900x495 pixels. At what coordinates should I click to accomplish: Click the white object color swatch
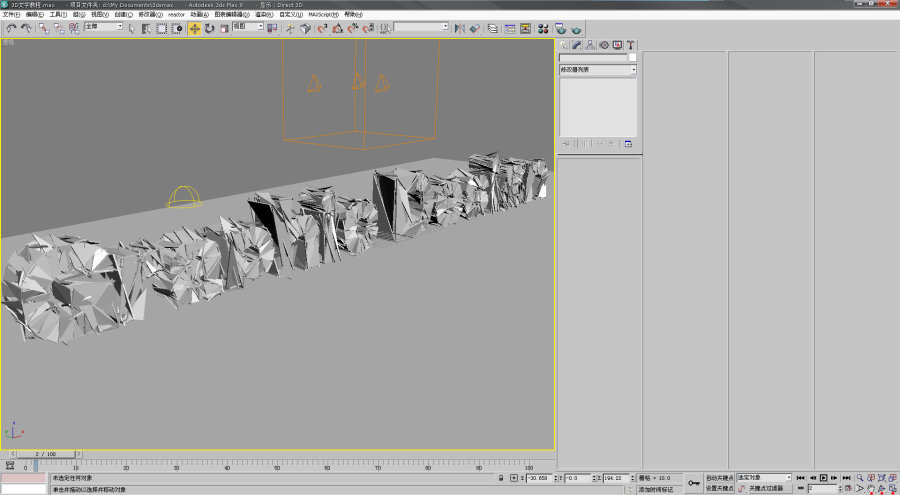(633, 57)
